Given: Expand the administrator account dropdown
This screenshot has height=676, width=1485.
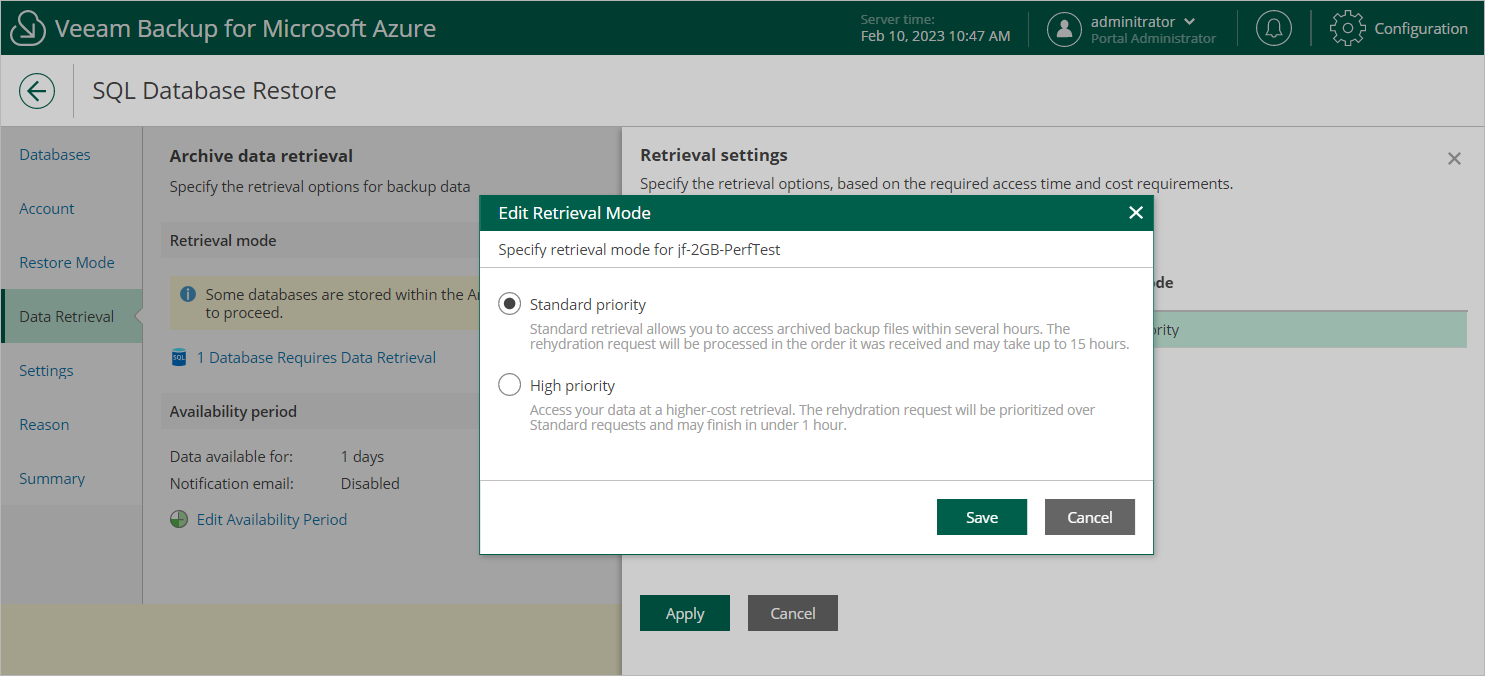Looking at the screenshot, I should (x=1189, y=21).
